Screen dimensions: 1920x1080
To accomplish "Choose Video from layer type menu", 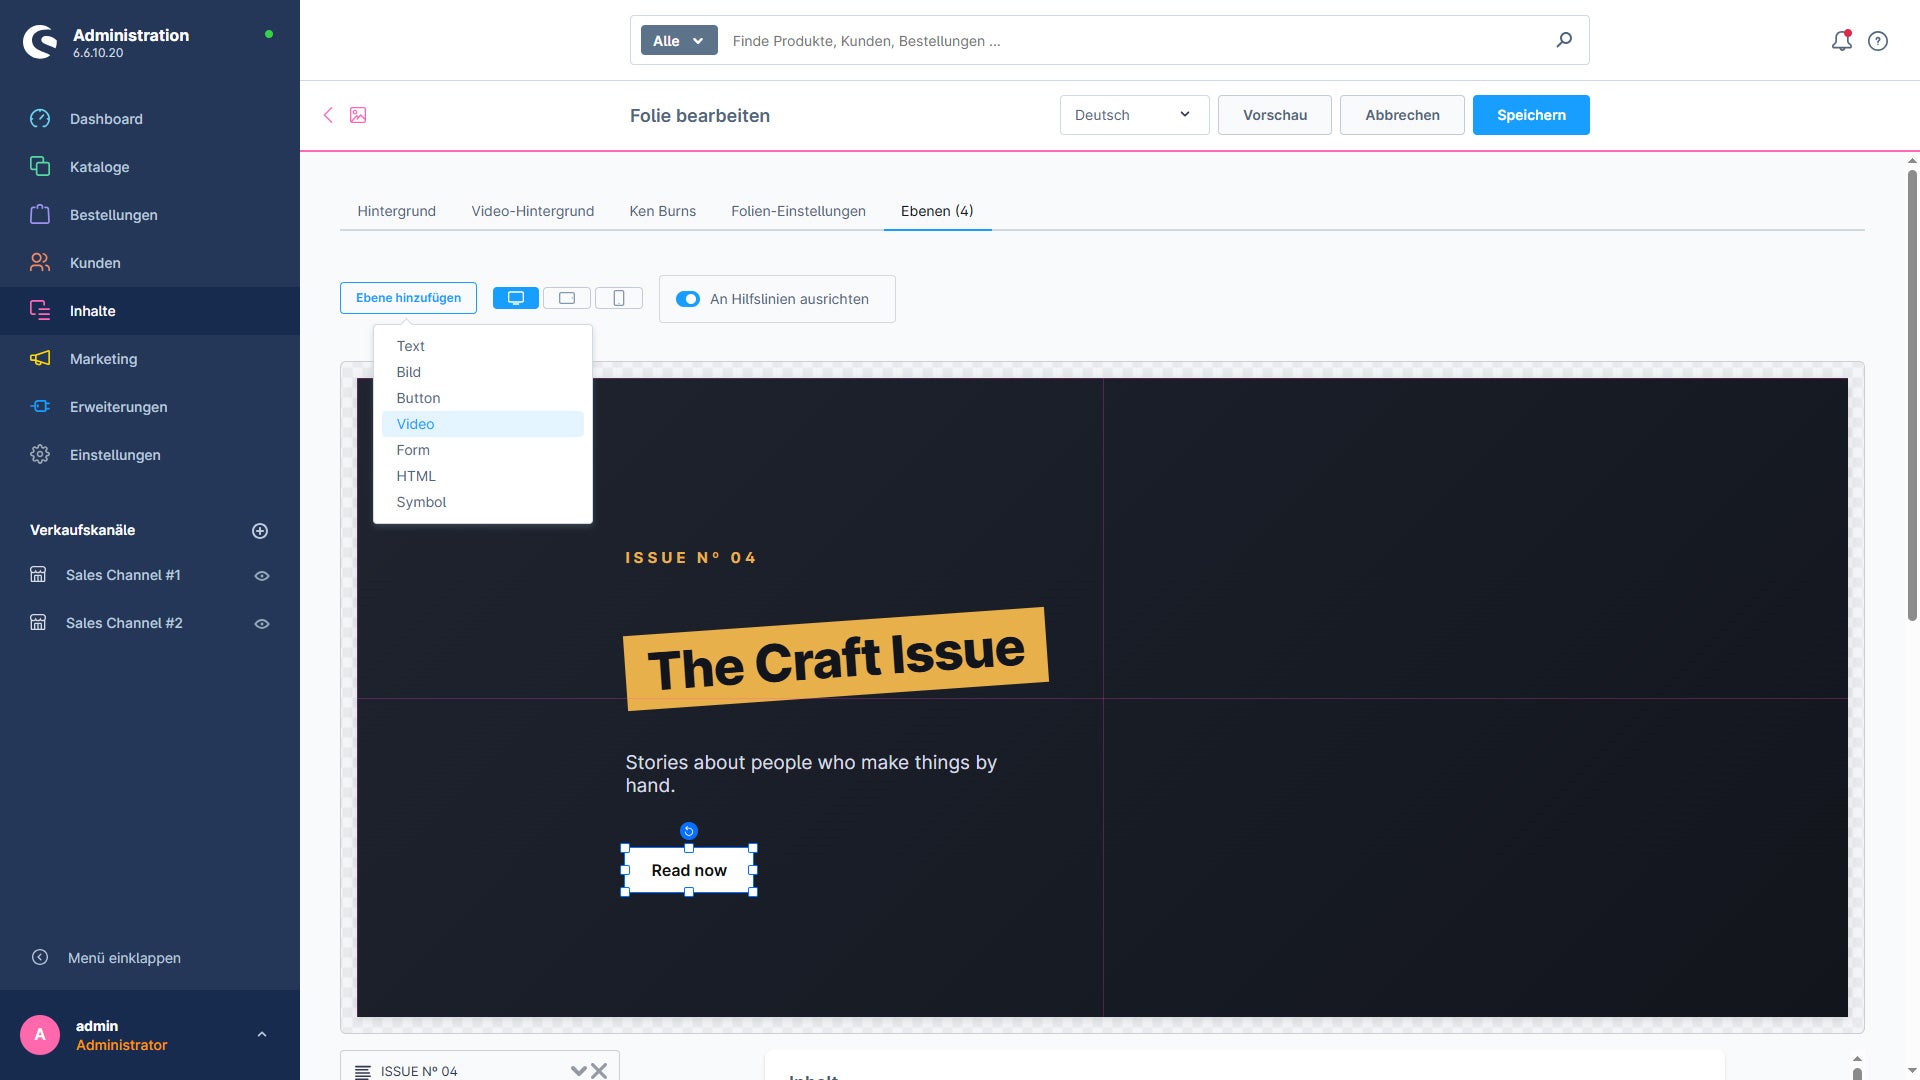I will tap(483, 424).
